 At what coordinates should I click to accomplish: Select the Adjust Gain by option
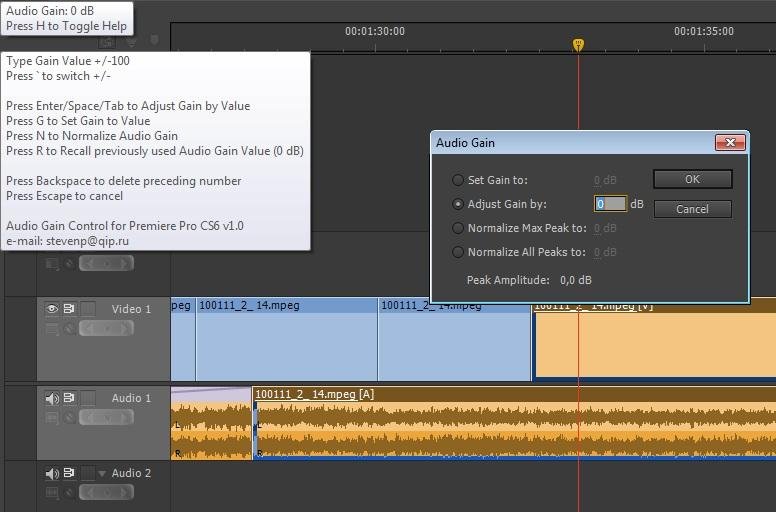[x=458, y=204]
